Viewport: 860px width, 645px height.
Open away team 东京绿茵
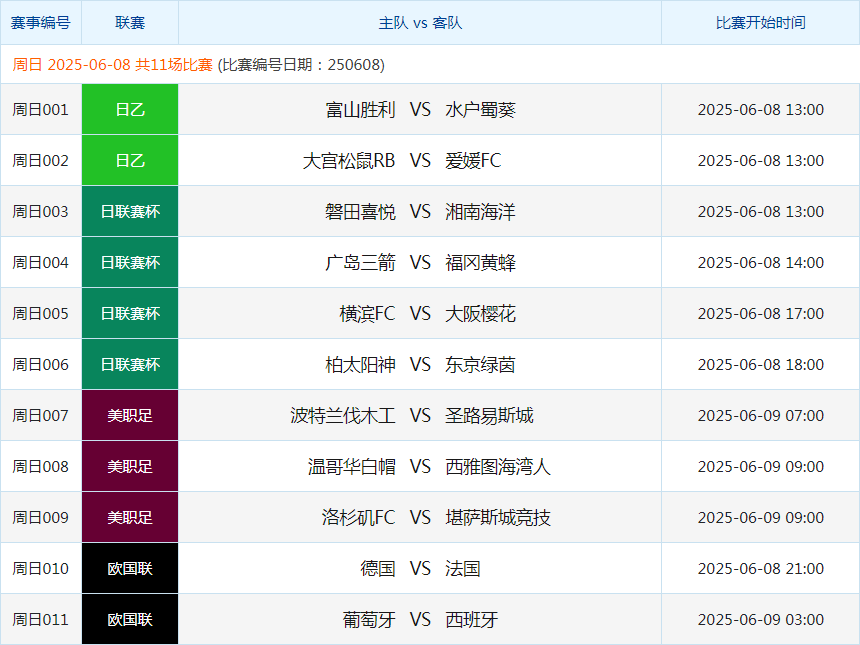480,365
